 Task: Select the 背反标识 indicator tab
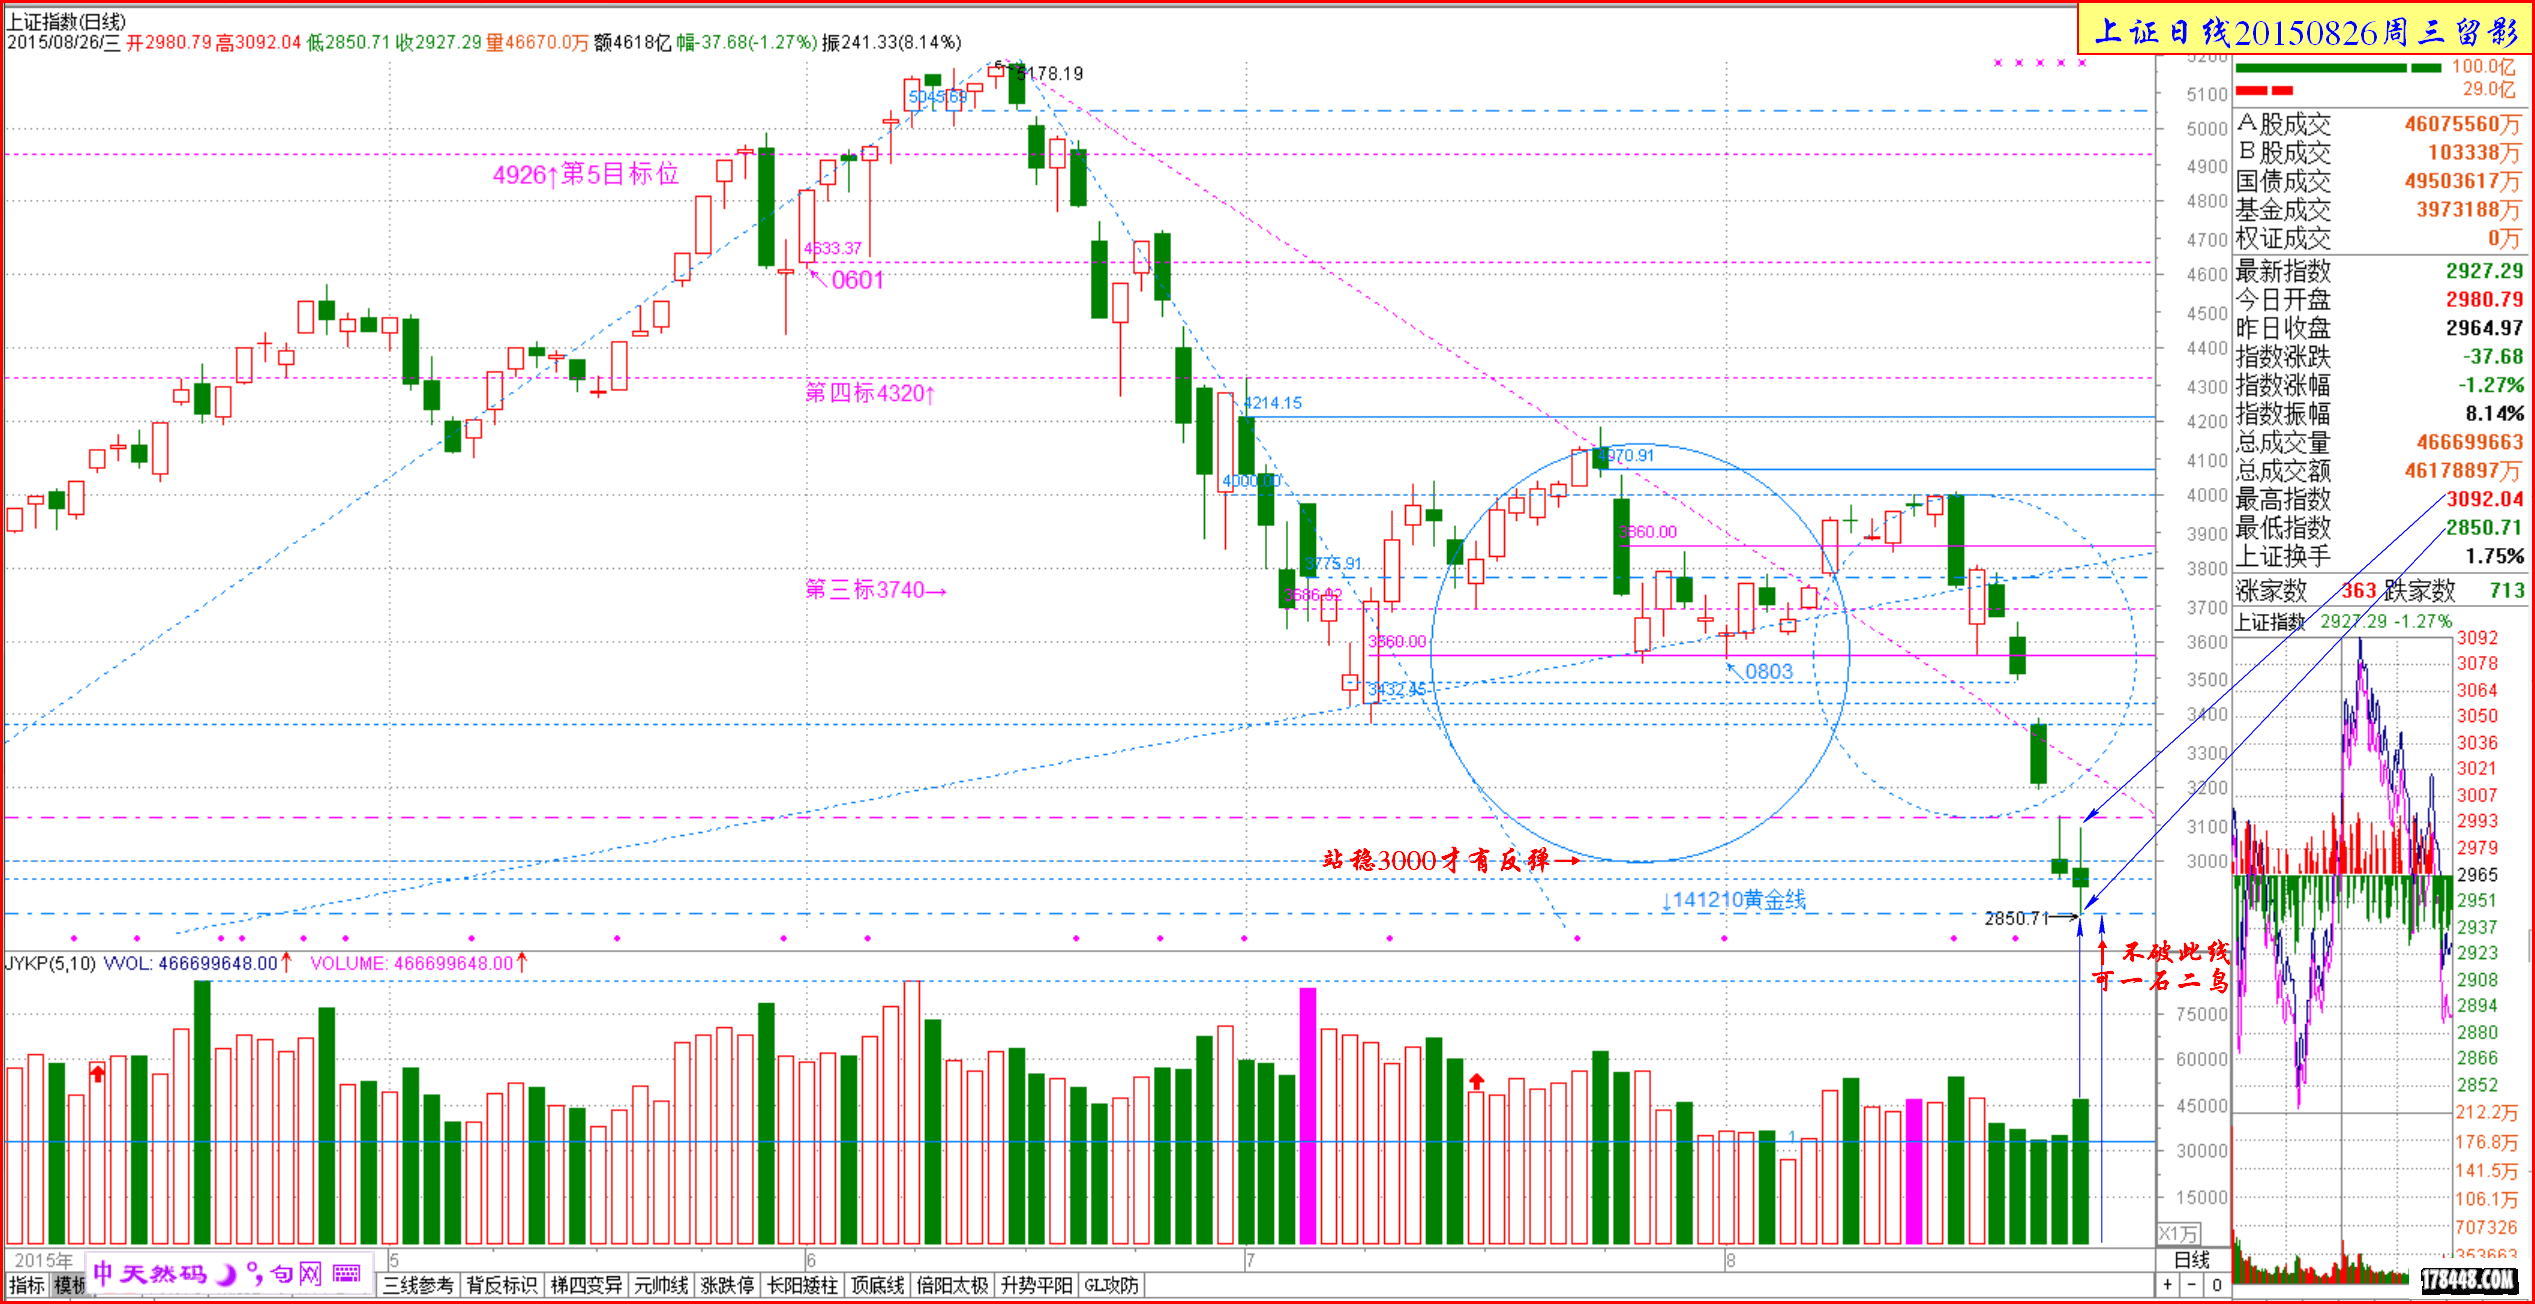click(x=502, y=1285)
